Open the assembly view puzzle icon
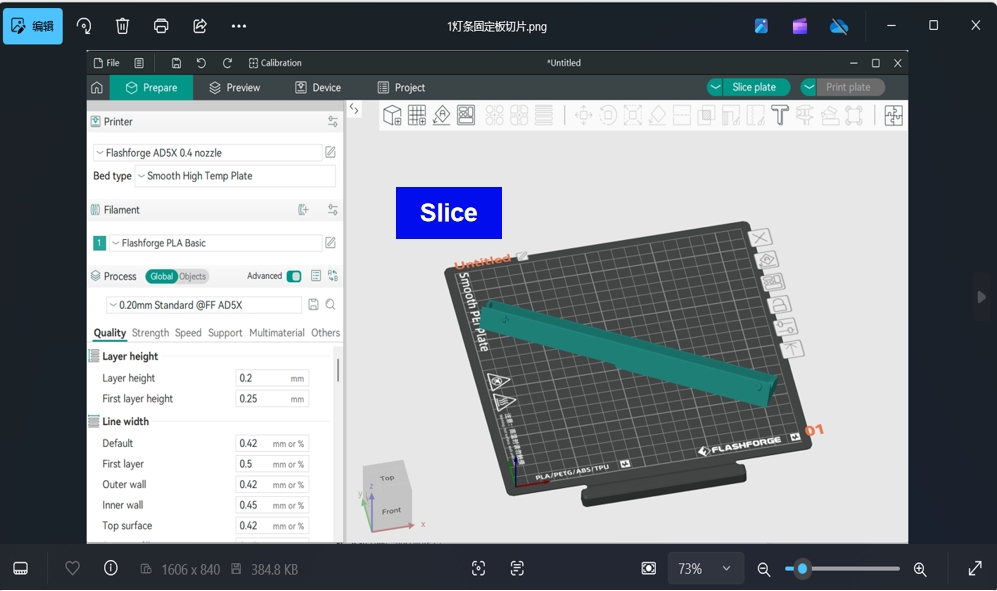This screenshot has height=591, width=997. point(893,115)
